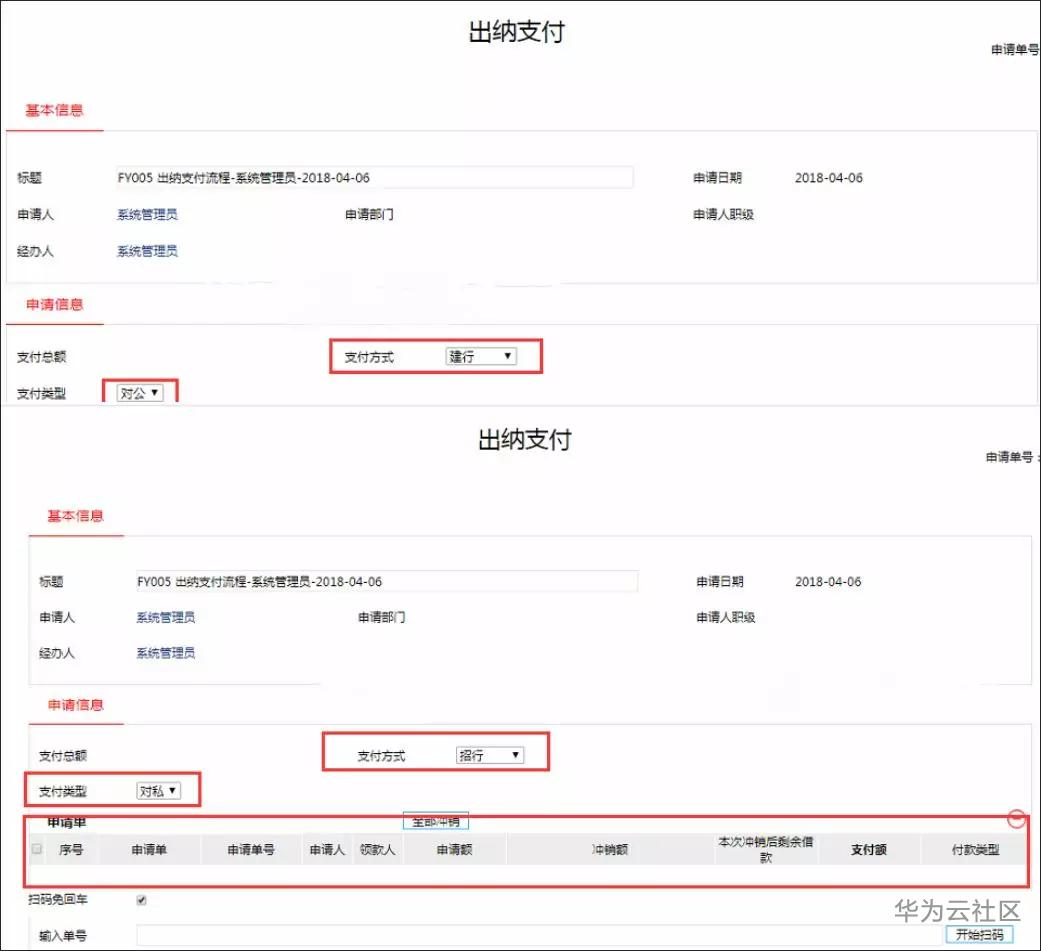Select the 基本信息 tab in the 对私 form
The image size is (1041, 951).
75,515
